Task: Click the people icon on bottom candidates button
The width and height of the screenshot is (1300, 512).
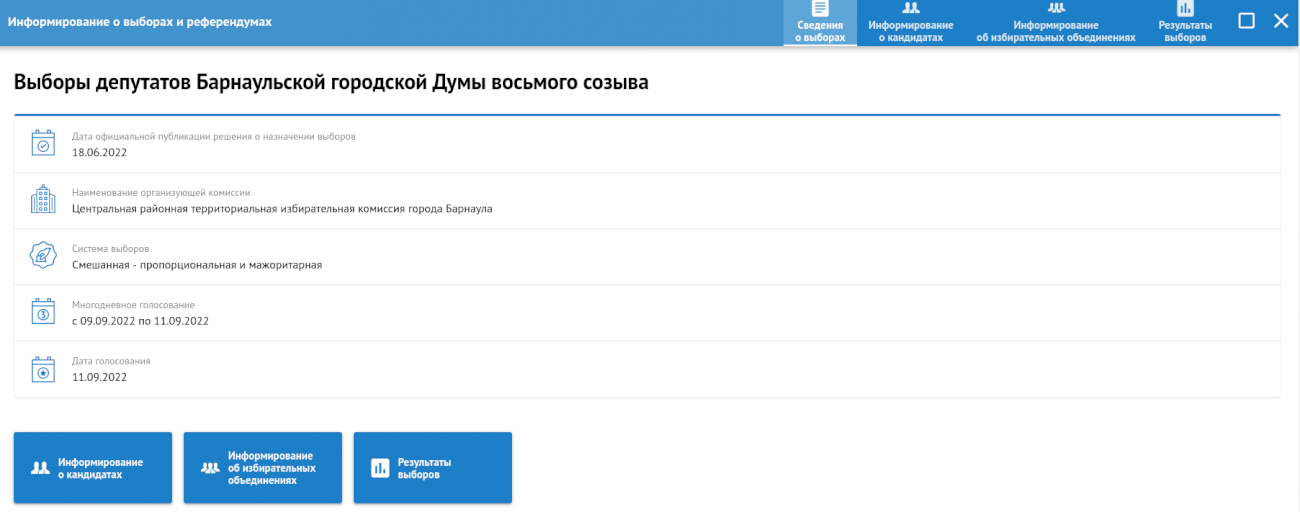Action: click(x=41, y=468)
